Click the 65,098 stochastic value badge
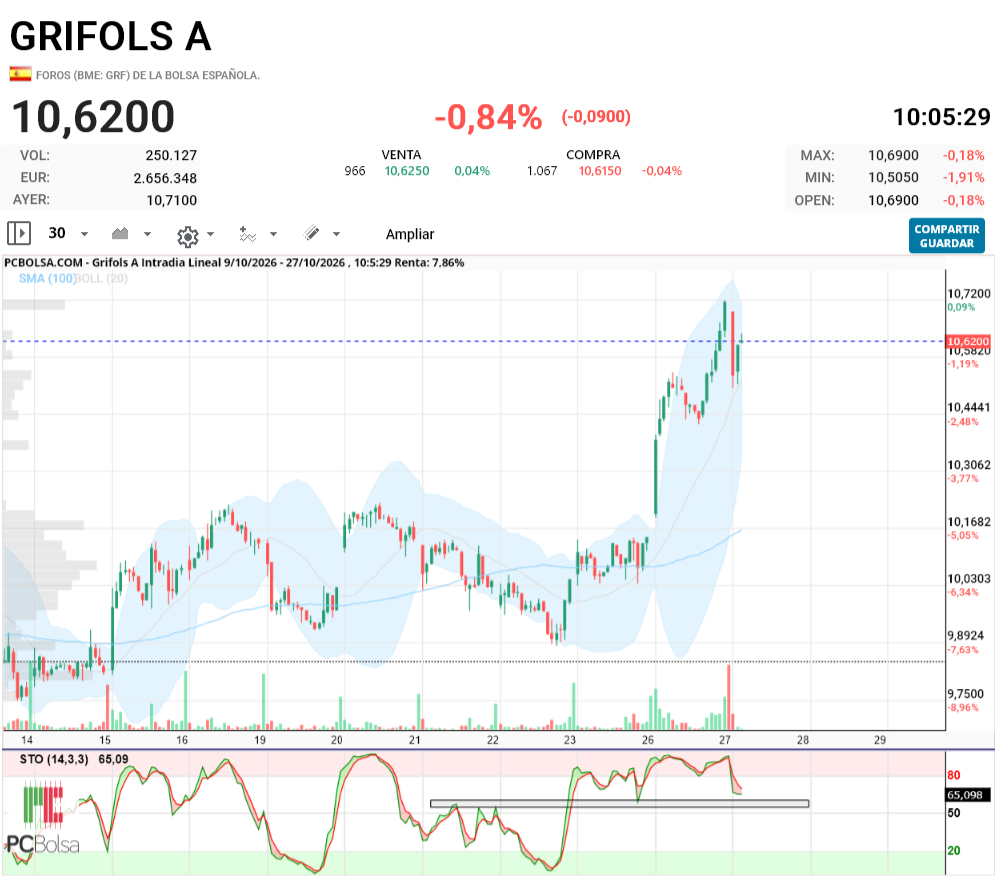997x876 pixels. point(965,795)
